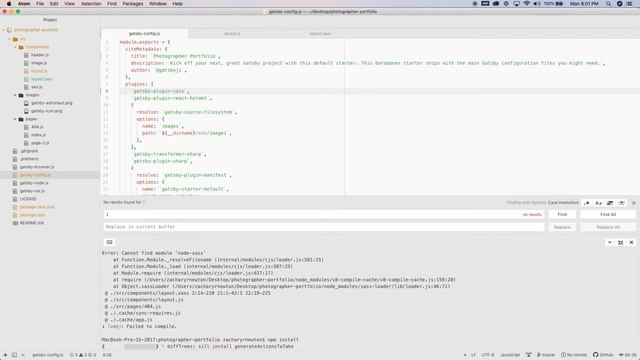Viewport: 640px width, 360px height.
Task: Click the new terminal plus icon in status bar
Action: click(5, 355)
